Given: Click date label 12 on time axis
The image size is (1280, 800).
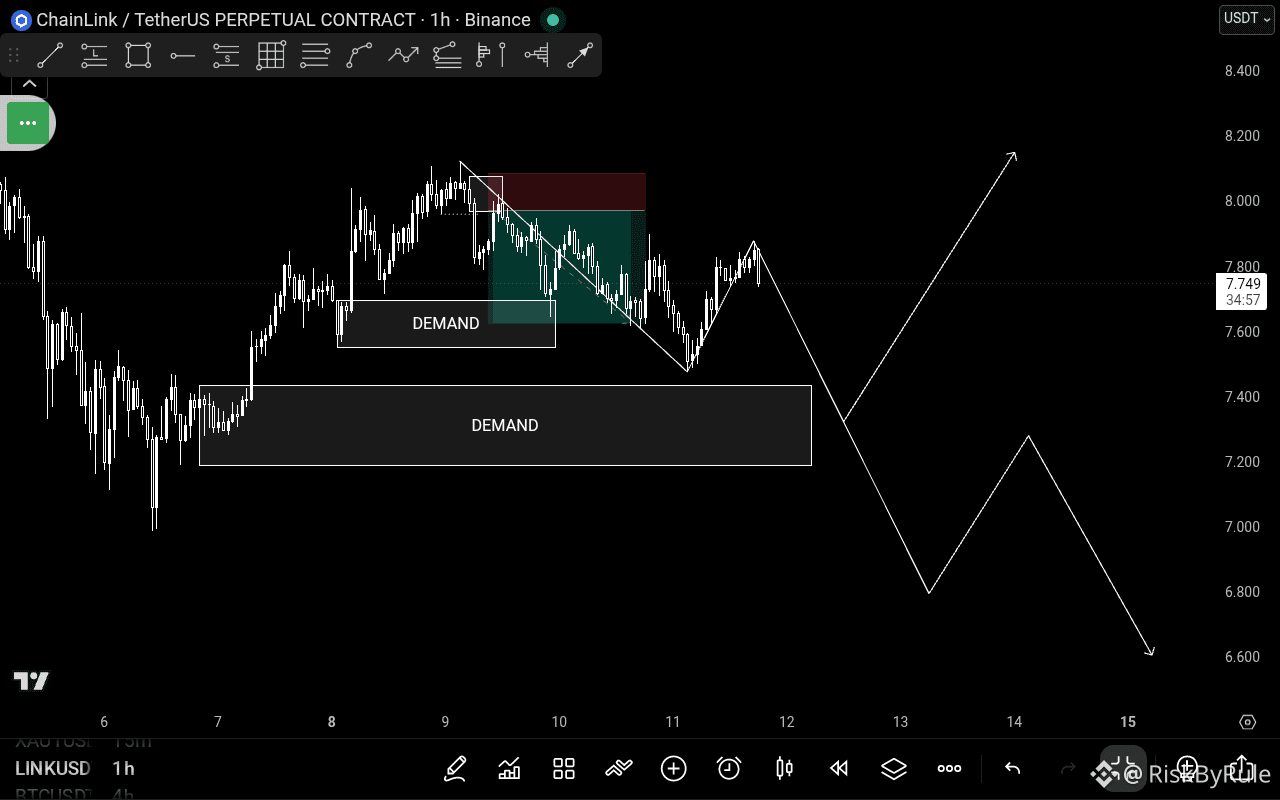Looking at the screenshot, I should (787, 722).
